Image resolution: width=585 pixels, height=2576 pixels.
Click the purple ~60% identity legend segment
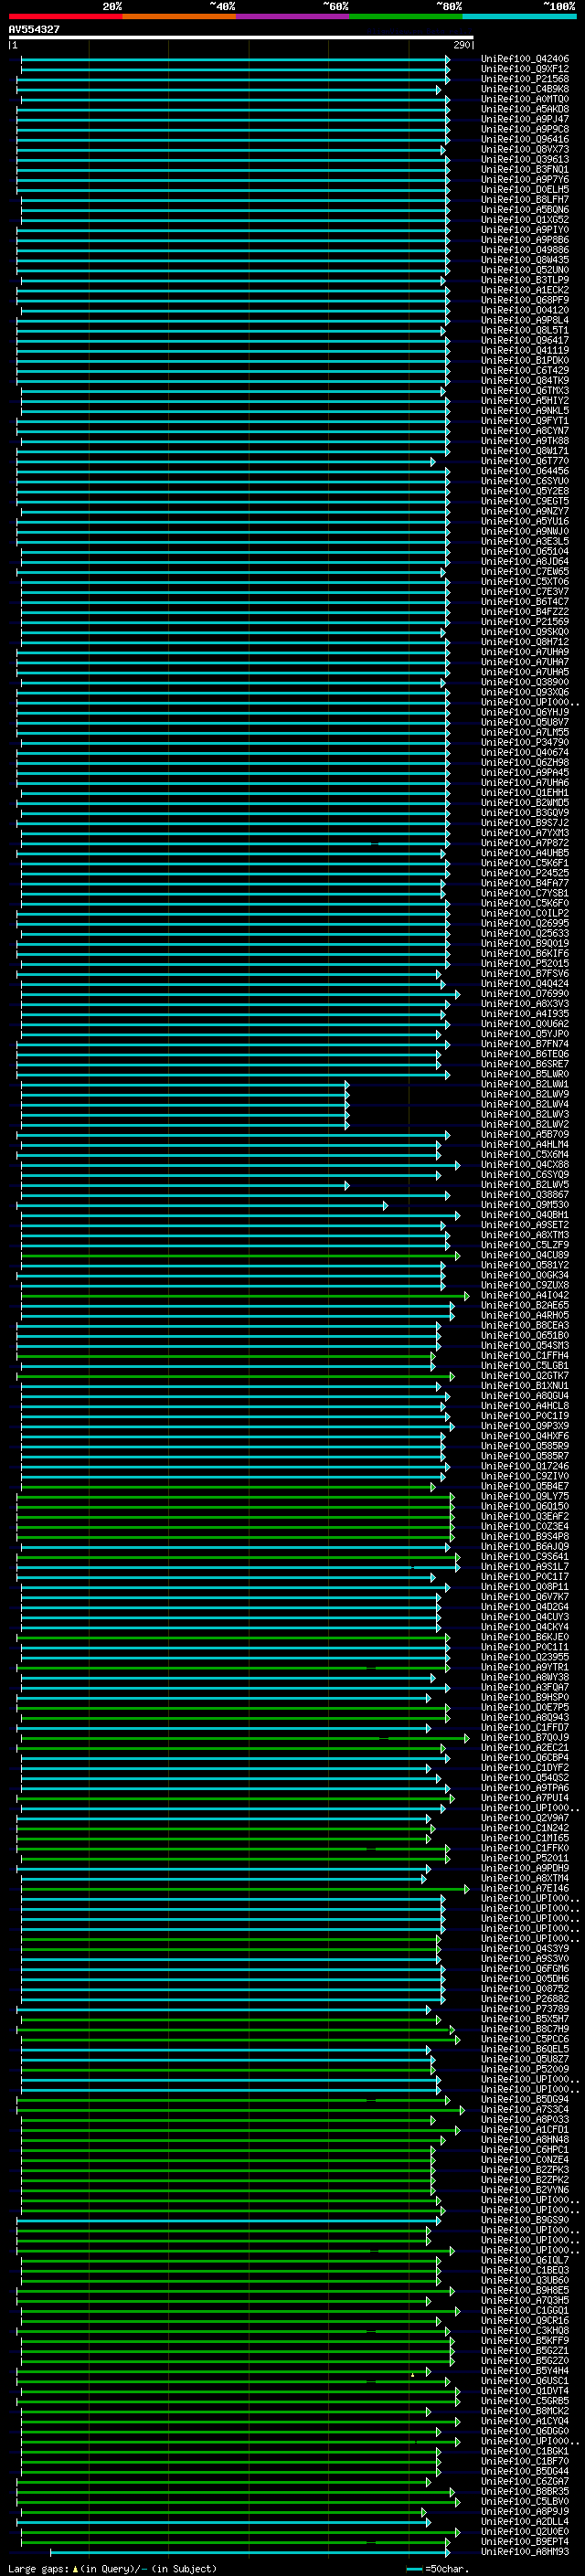(292, 16)
